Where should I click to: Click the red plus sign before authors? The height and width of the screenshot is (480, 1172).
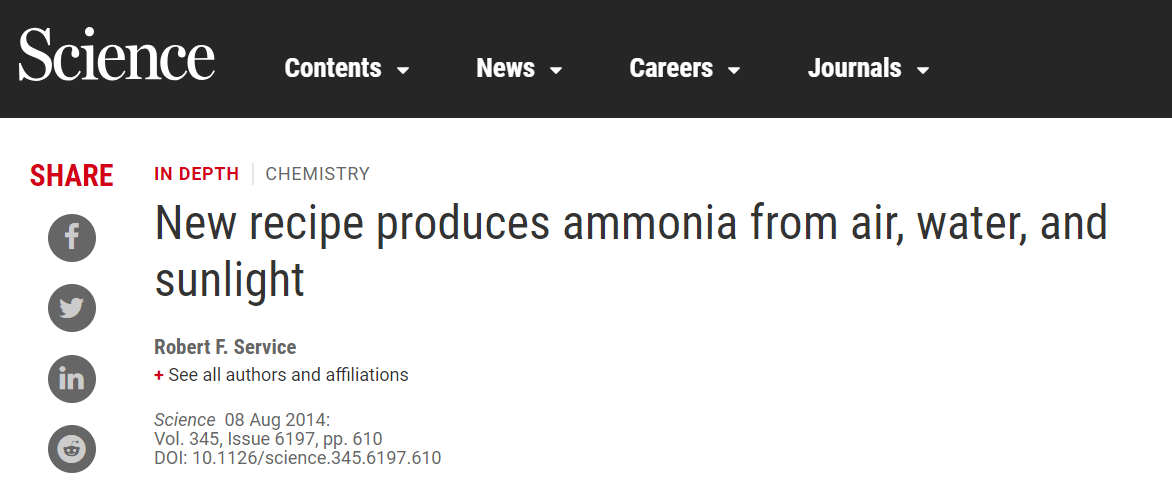click(158, 375)
